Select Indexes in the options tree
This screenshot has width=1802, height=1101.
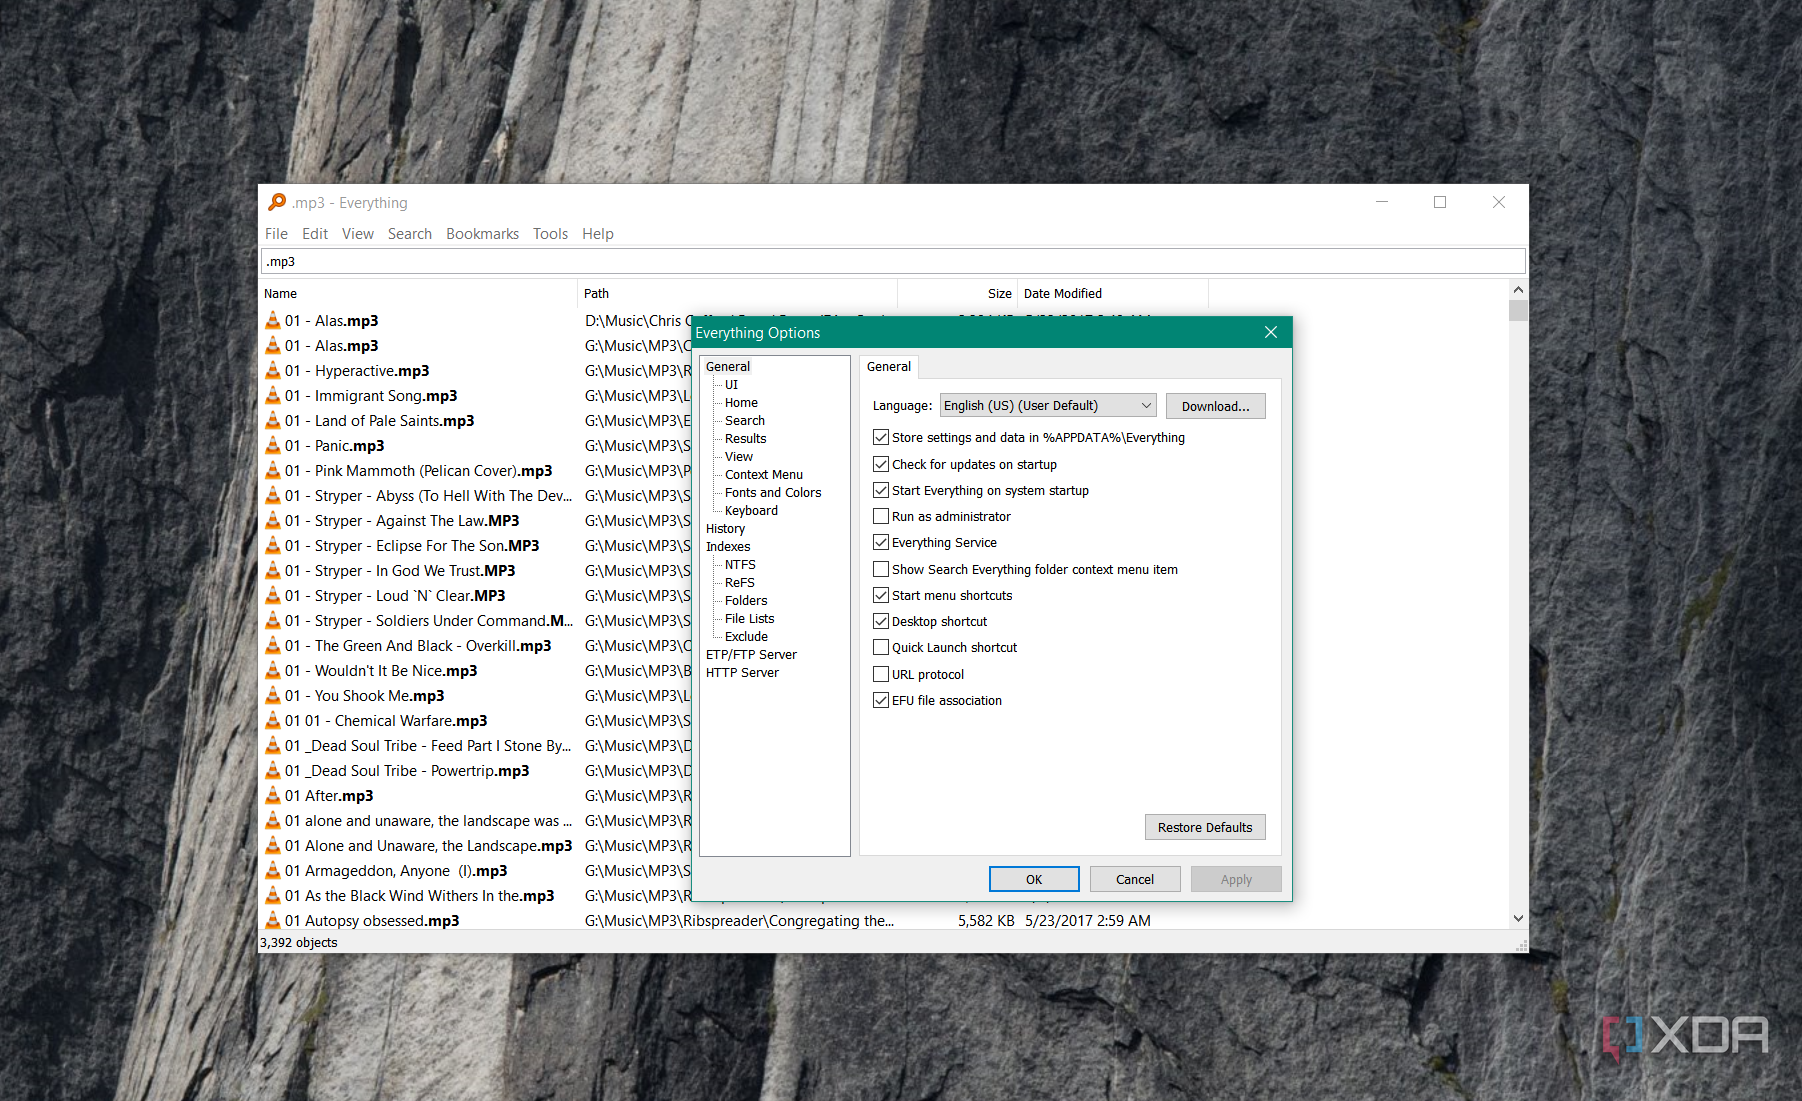click(x=728, y=546)
